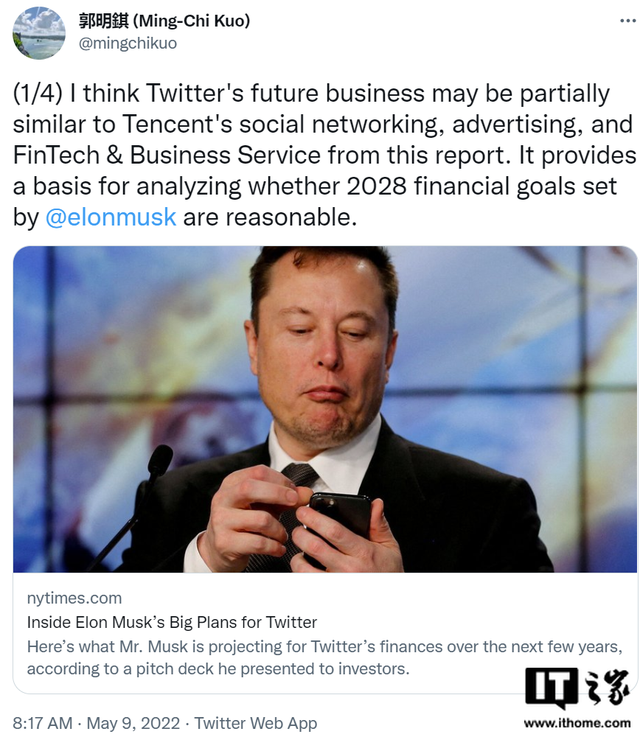Open the 8:17 AM timestamp
This screenshot has width=640, height=737.
43,723
